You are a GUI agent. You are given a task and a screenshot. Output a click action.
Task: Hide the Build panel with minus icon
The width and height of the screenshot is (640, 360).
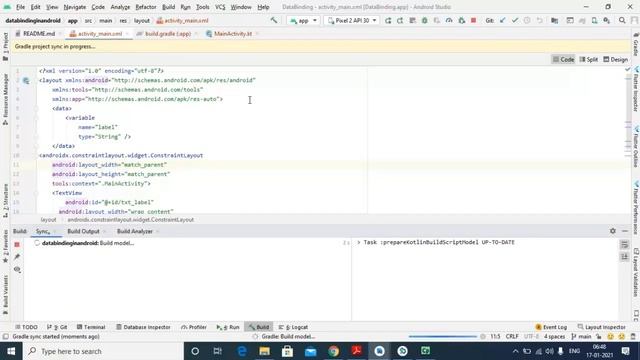[625, 231]
